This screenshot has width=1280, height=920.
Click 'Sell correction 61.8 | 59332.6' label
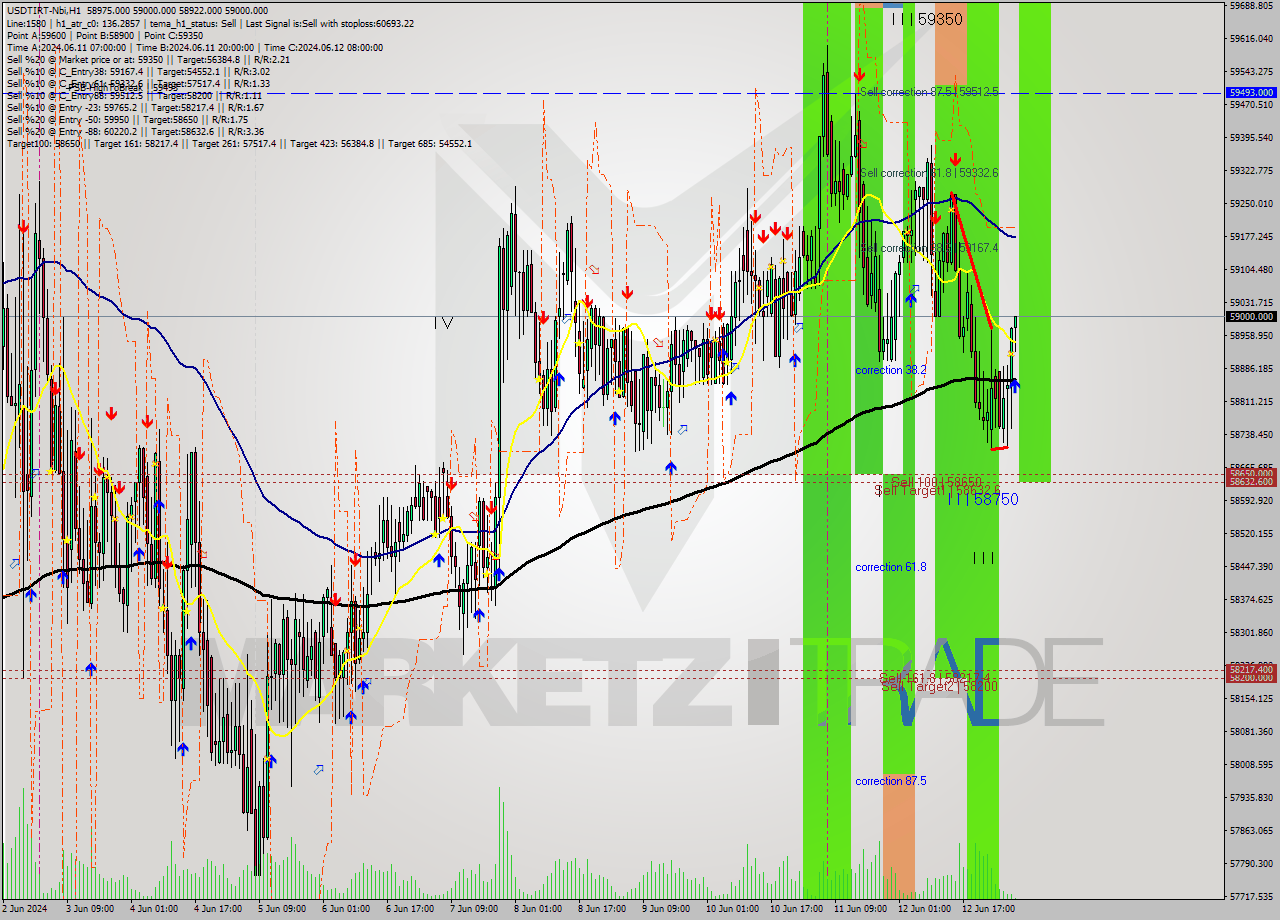click(929, 173)
